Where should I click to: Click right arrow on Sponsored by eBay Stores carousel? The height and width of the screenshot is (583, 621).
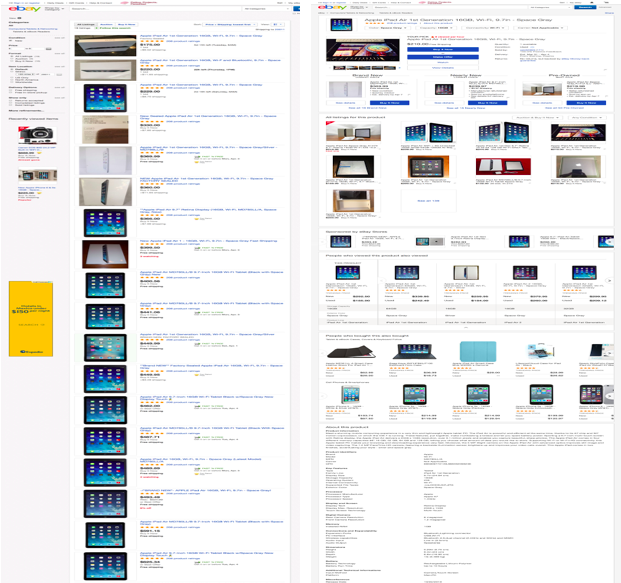tap(610, 242)
